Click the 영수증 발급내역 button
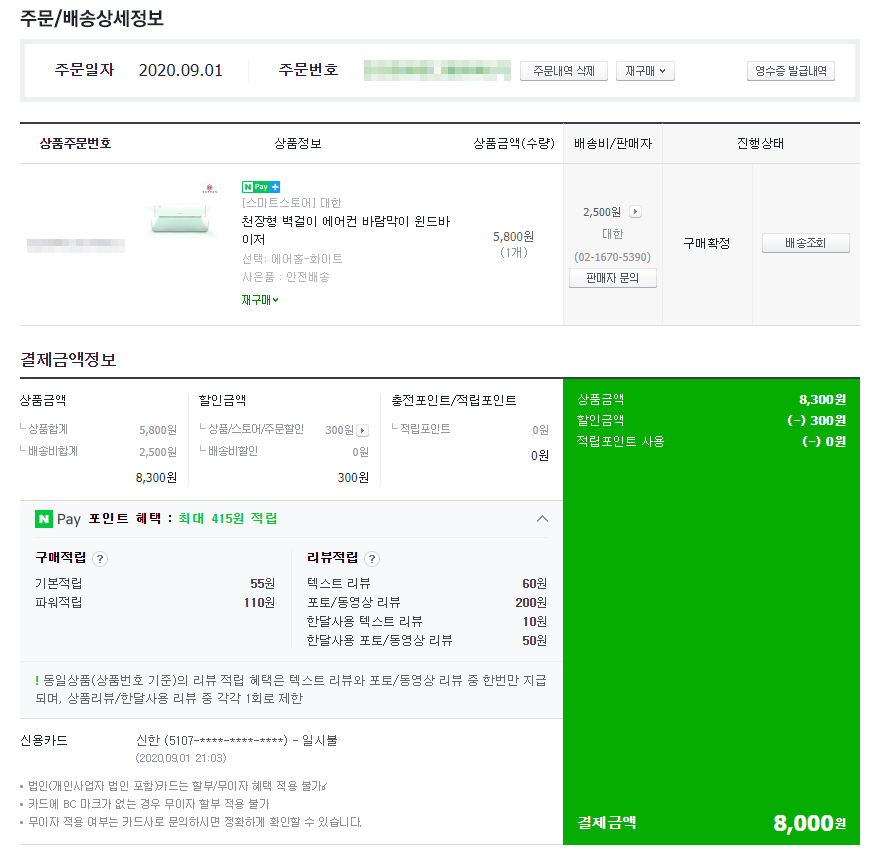 pos(790,71)
